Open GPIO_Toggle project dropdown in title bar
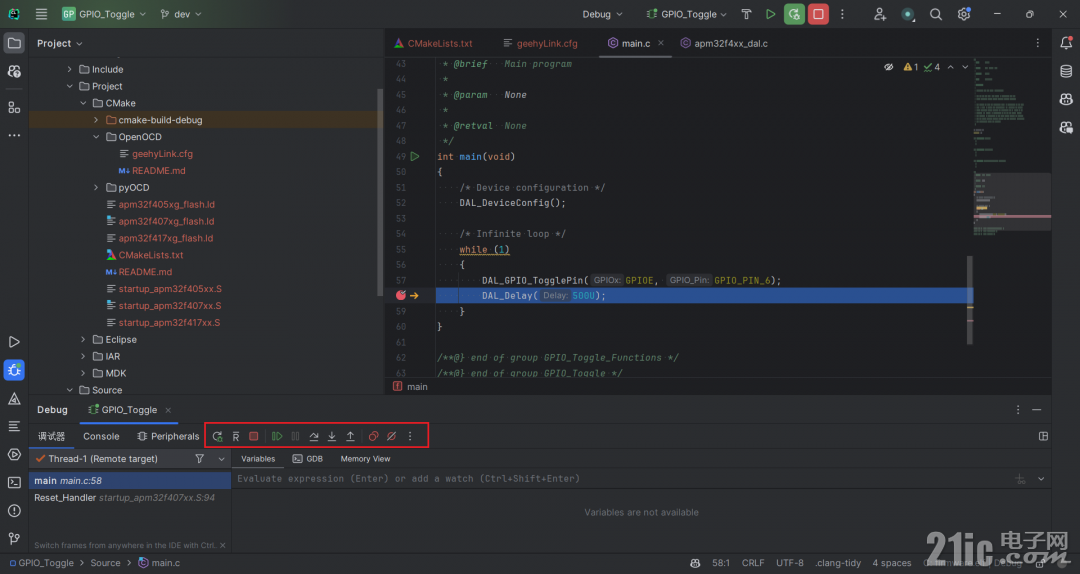The height and width of the screenshot is (574, 1080). (x=103, y=14)
